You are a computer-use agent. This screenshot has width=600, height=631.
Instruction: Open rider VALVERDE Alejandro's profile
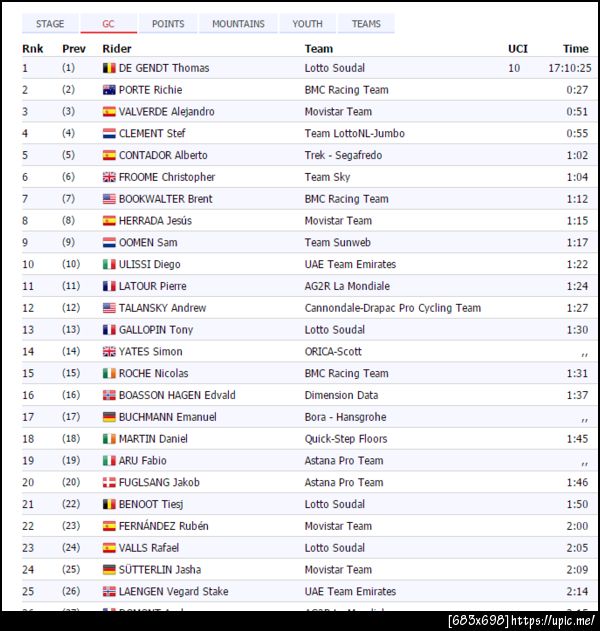click(166, 112)
